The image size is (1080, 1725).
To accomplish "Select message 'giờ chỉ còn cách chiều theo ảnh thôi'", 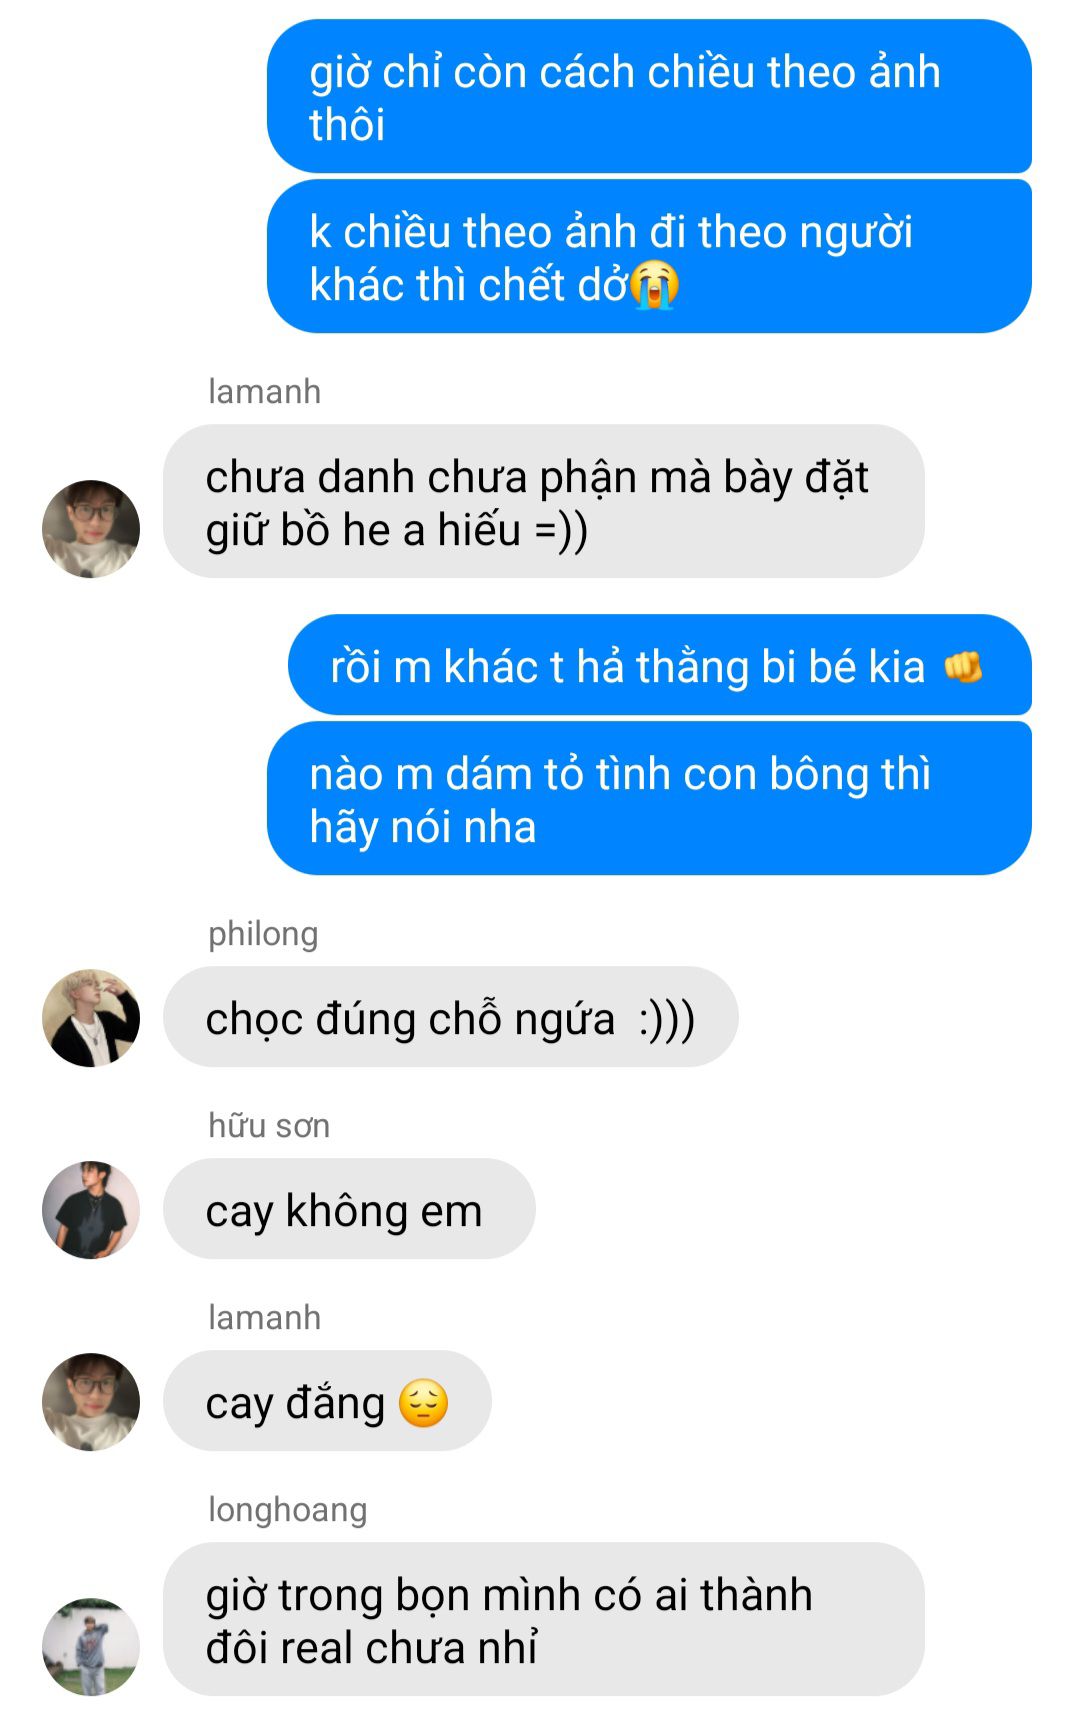I will click(x=649, y=97).
